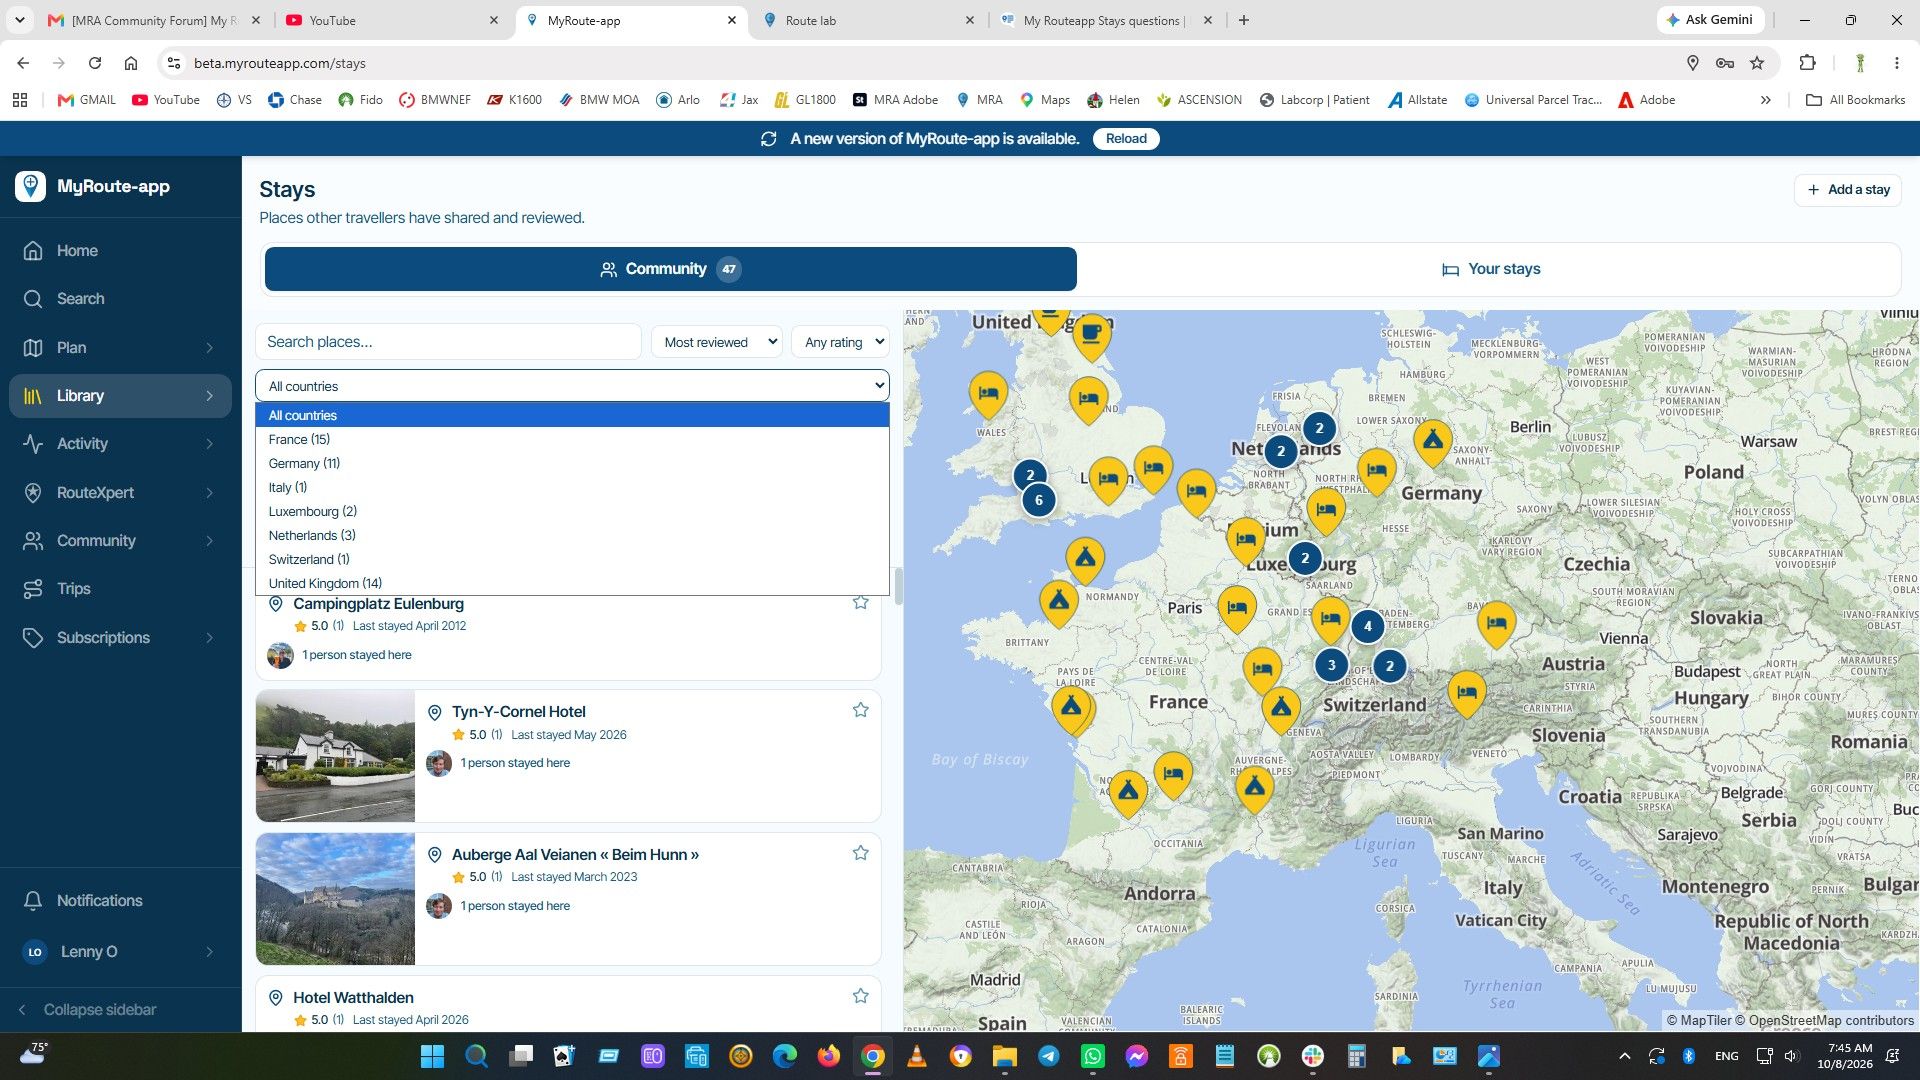Click the stays list scrollbar

point(898,586)
